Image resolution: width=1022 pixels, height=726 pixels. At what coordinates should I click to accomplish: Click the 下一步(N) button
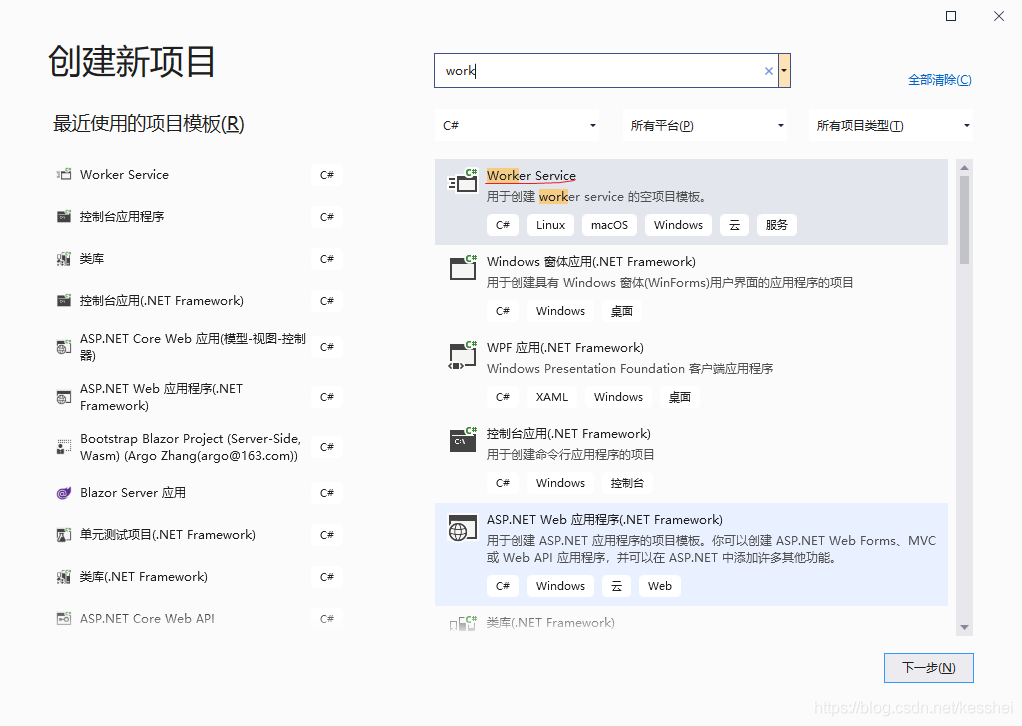pos(929,668)
